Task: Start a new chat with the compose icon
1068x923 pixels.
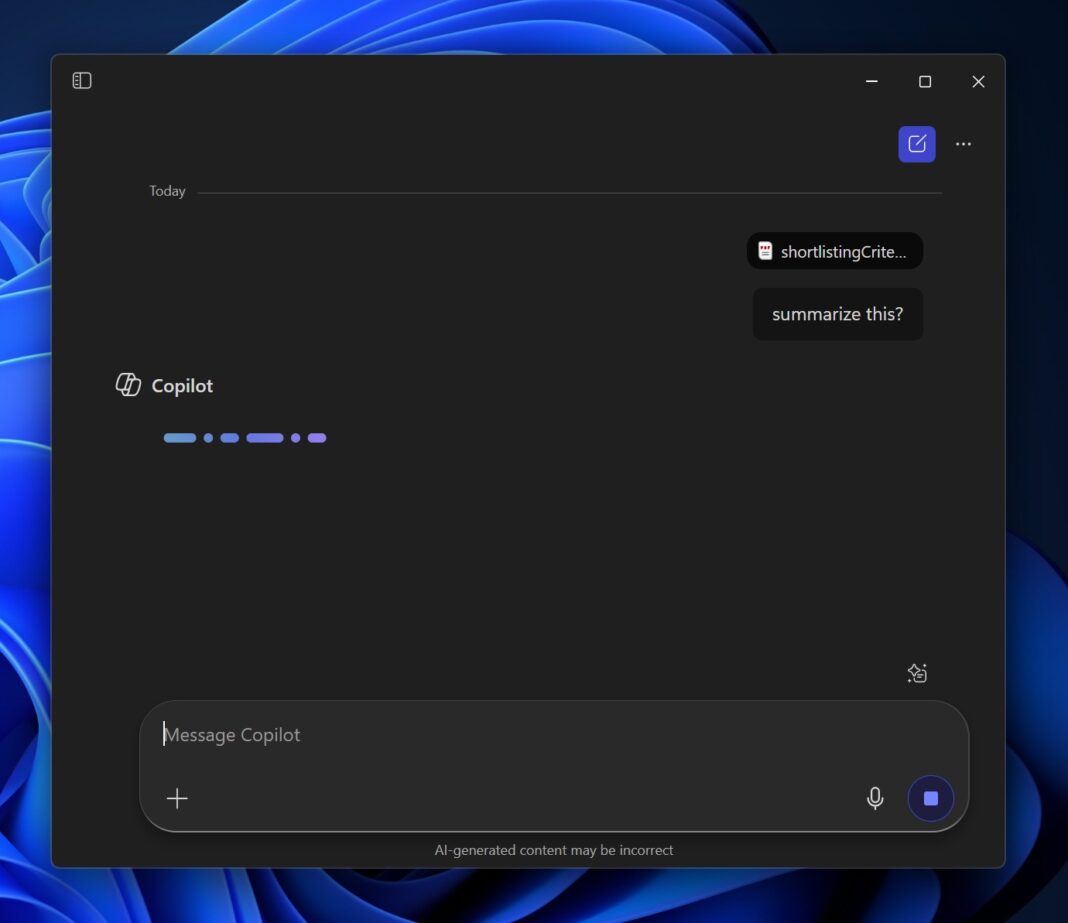Action: pyautogui.click(x=916, y=143)
